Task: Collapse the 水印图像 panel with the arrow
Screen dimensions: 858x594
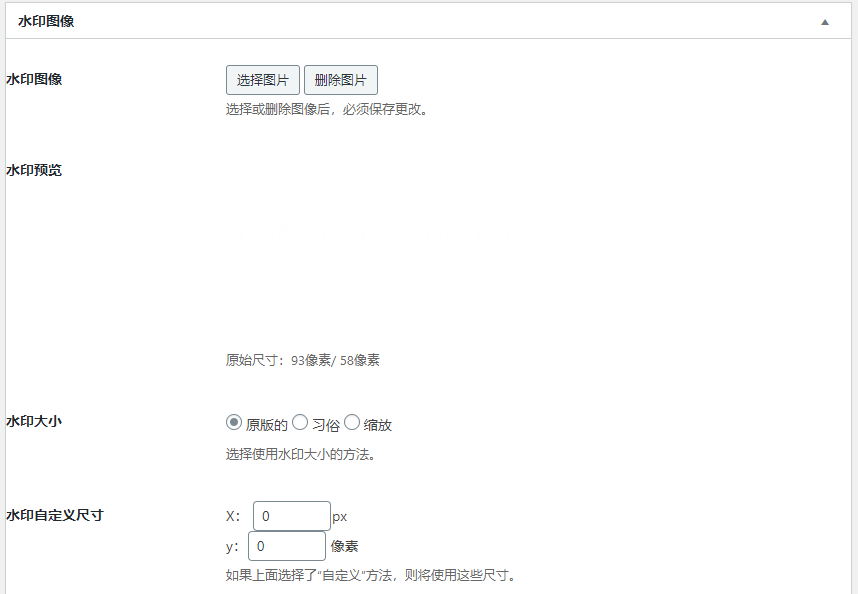Action: point(825,21)
